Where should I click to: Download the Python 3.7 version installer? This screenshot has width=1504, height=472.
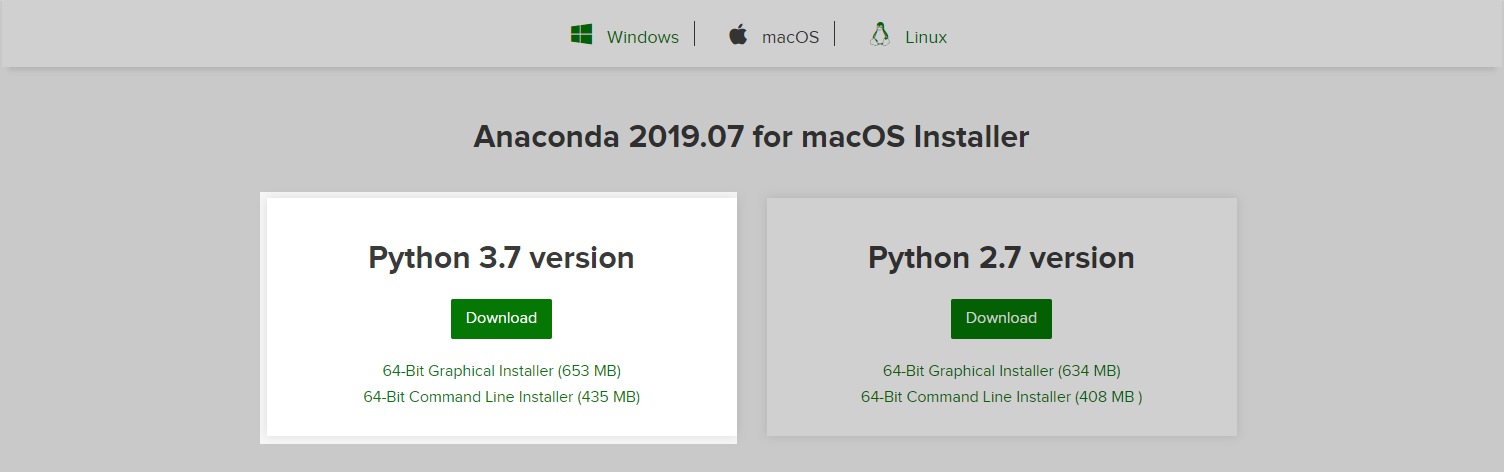tap(501, 318)
